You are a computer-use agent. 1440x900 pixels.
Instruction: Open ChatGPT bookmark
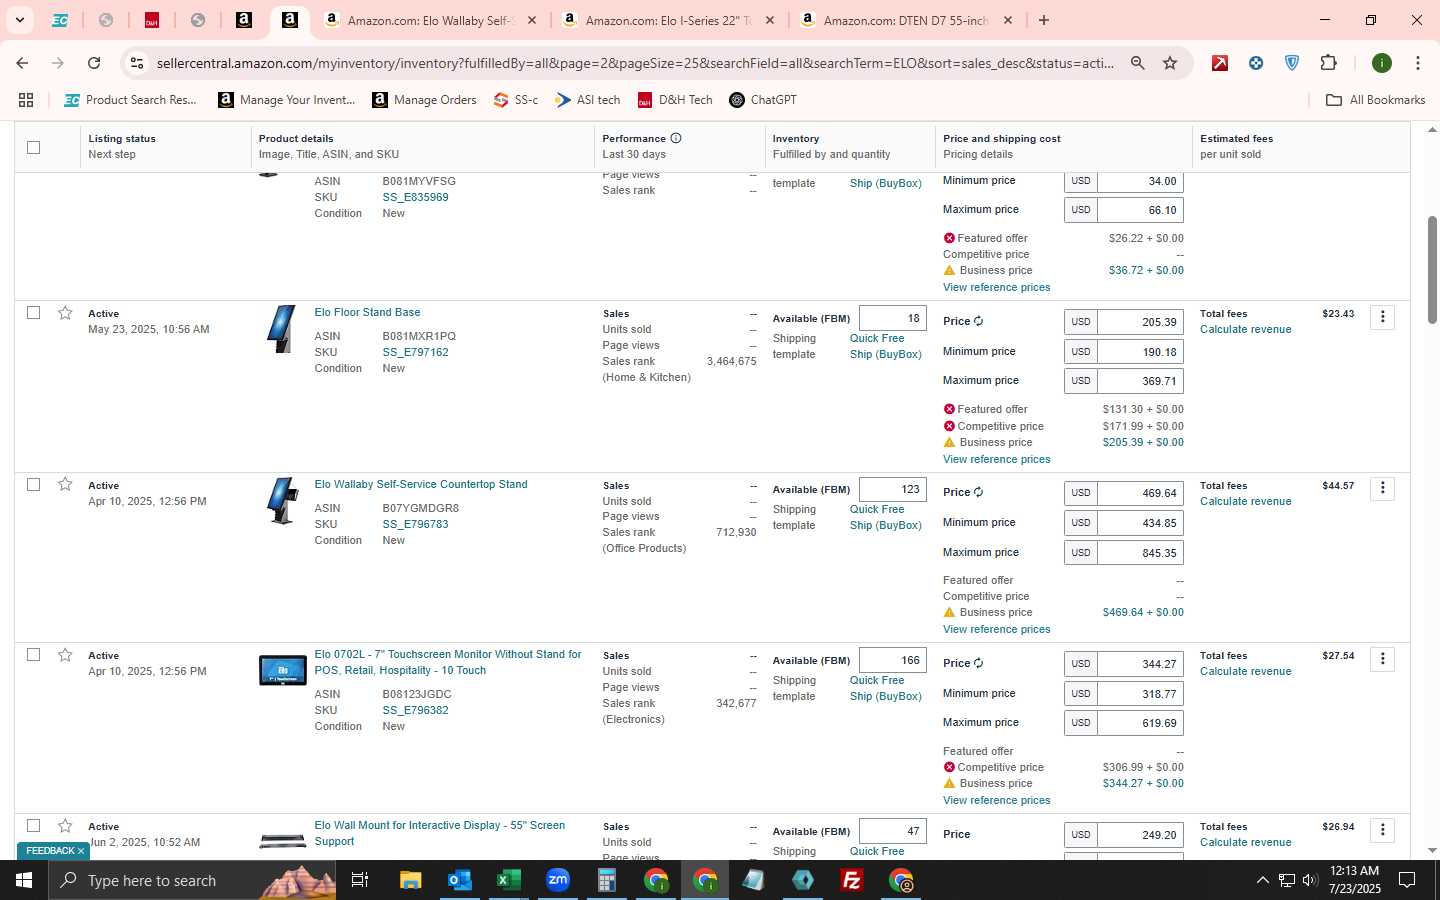pyautogui.click(x=763, y=100)
